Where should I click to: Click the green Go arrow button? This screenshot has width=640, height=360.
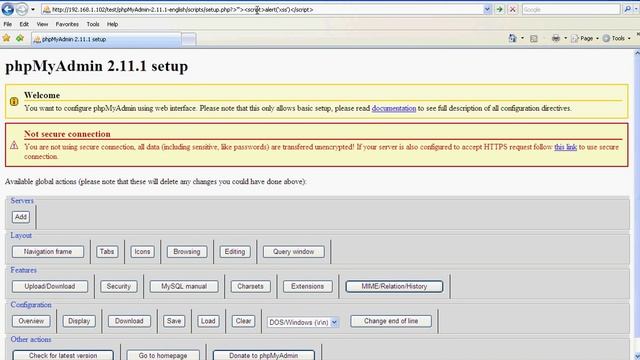[500, 9]
